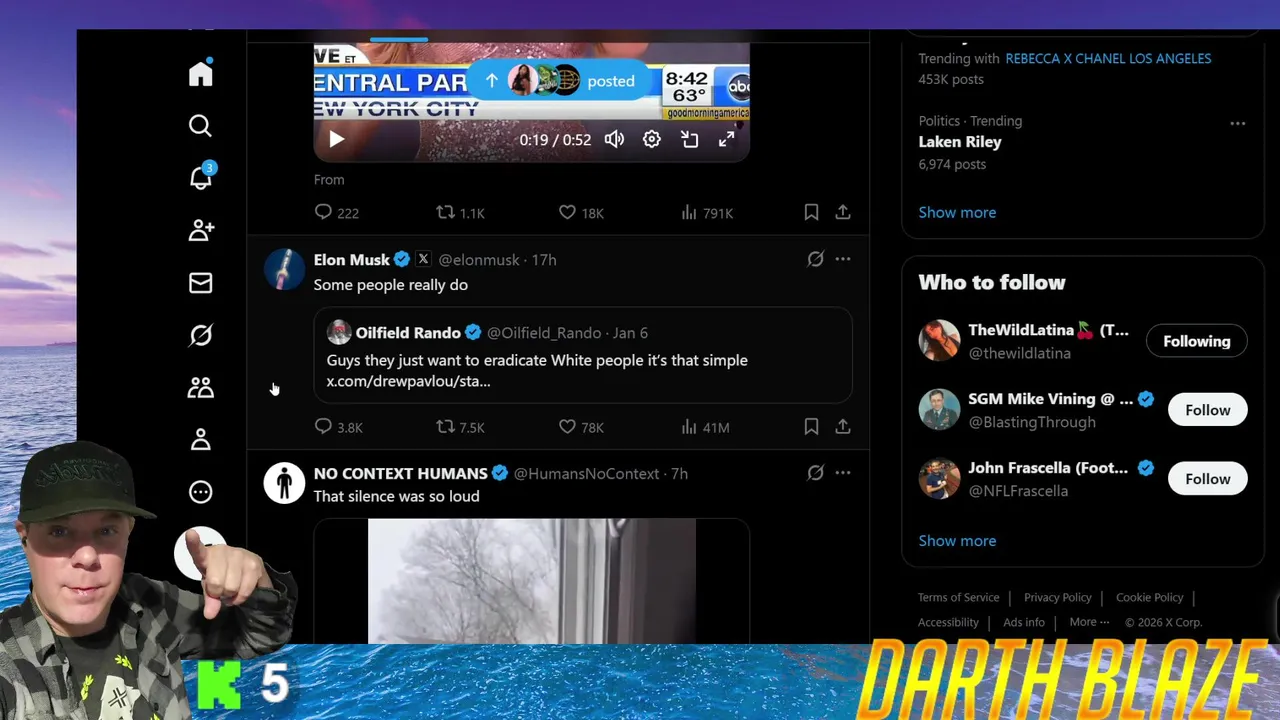The width and height of the screenshot is (1280, 720).
Task: View analytics of 791K views post
Action: [707, 212]
